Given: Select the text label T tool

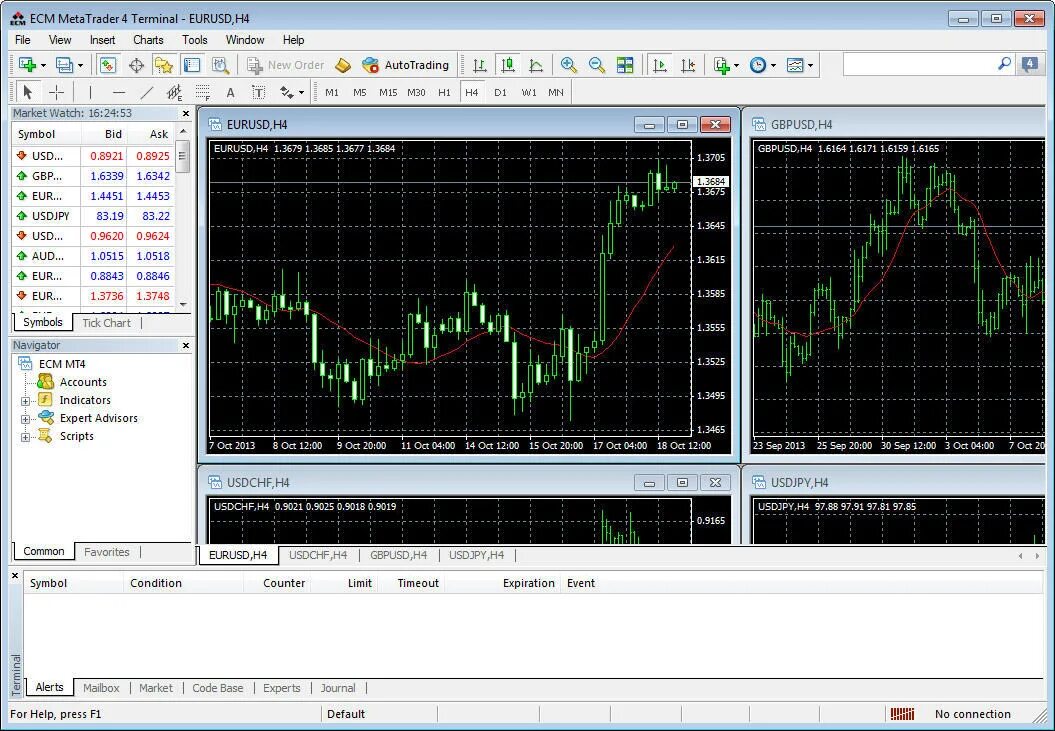Looking at the screenshot, I should click(258, 92).
